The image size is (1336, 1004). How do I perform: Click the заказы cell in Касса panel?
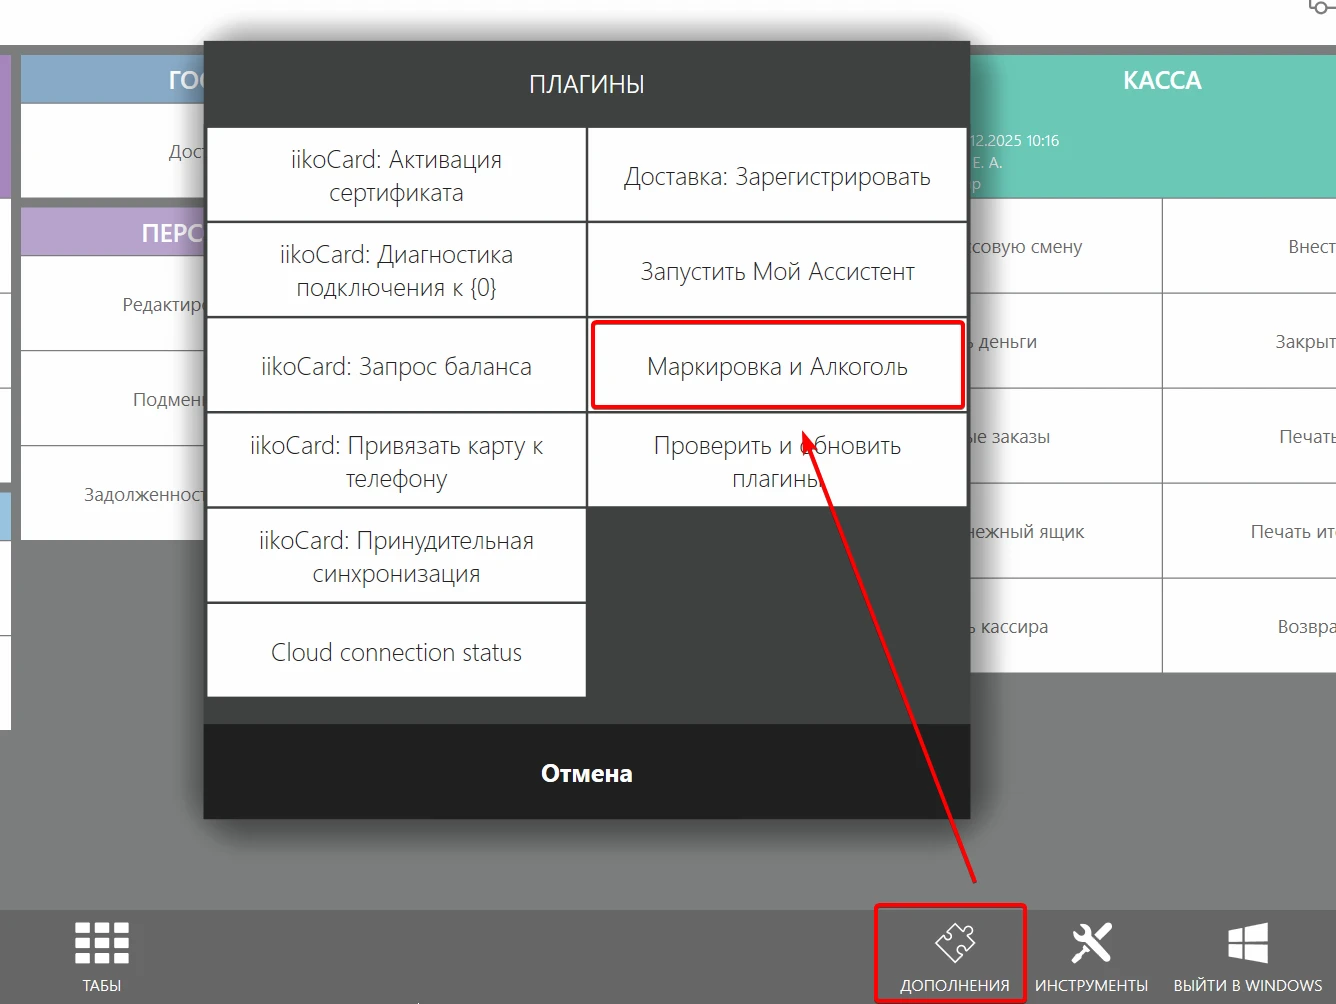tap(1065, 436)
